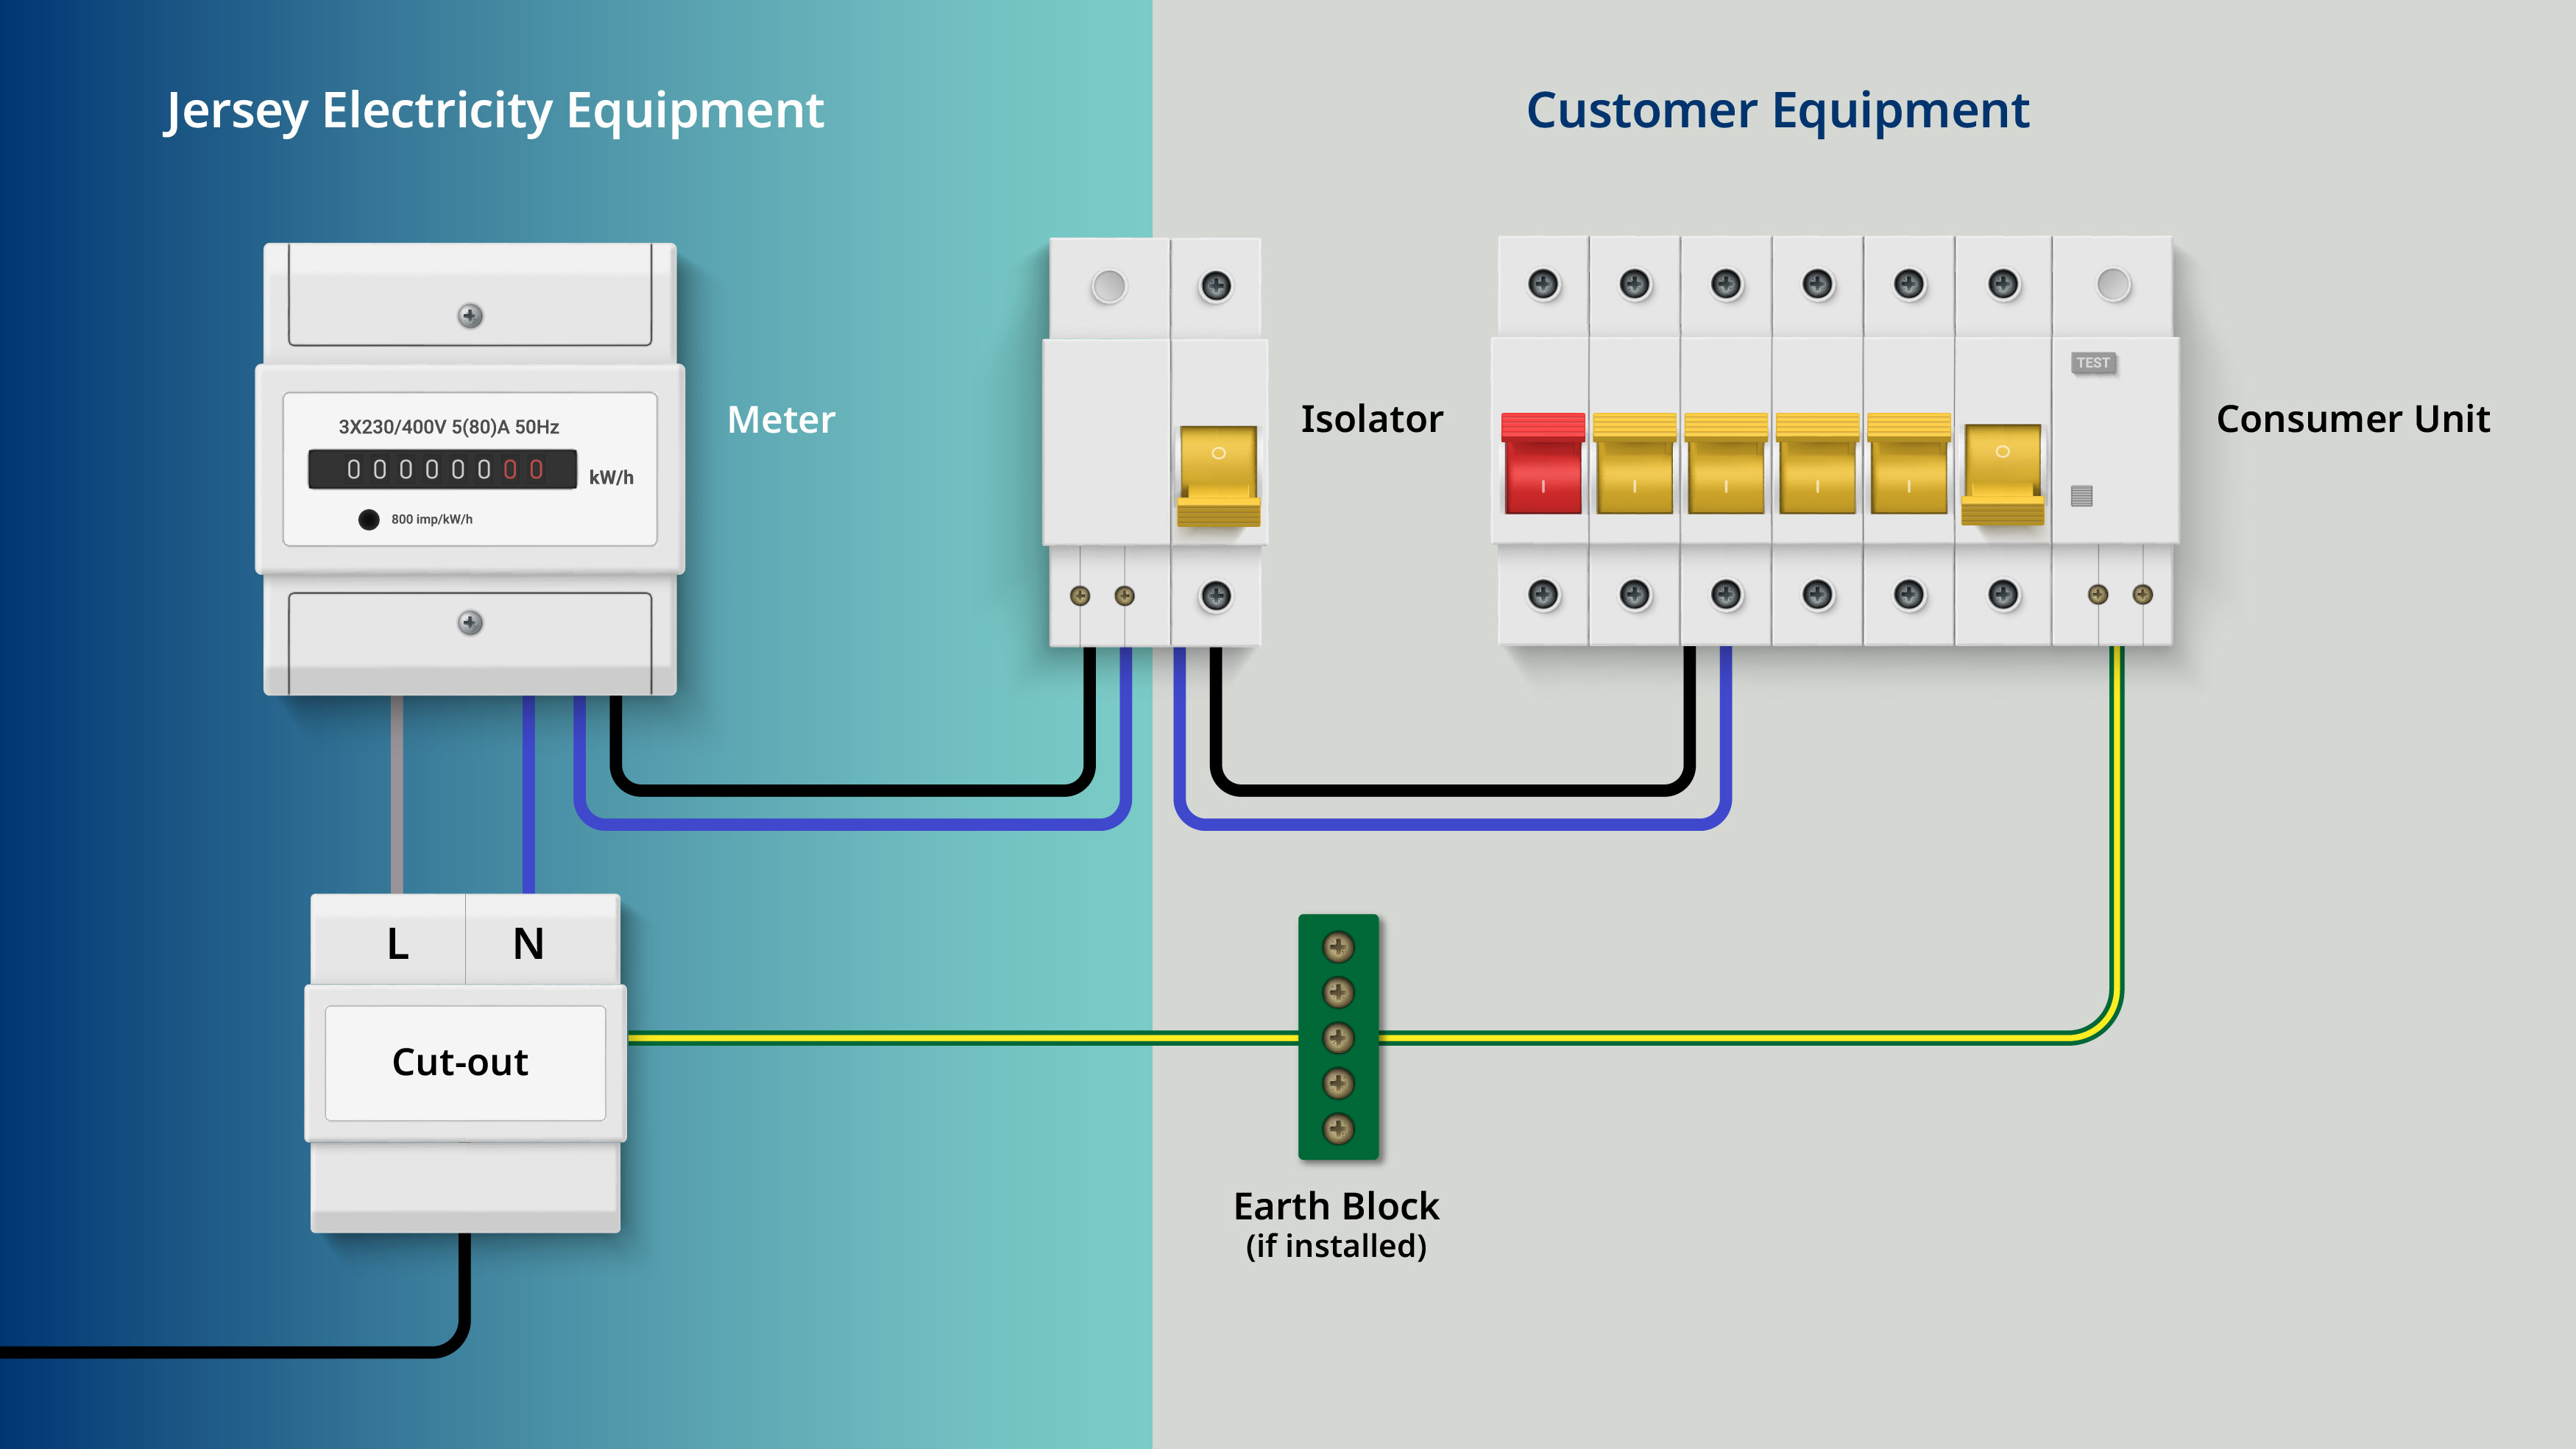Toggle the yellow Isolator switch

(1218, 476)
